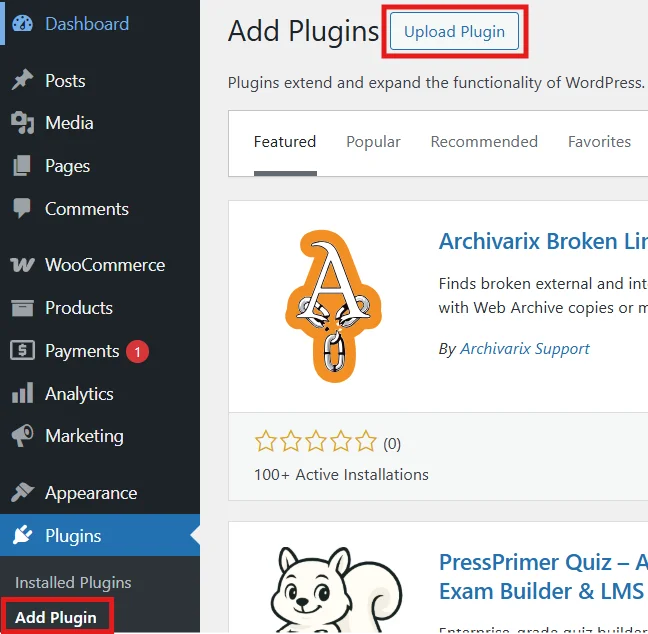The height and width of the screenshot is (634, 648).
Task: Click the Payments dollar icon
Action: click(x=22, y=350)
